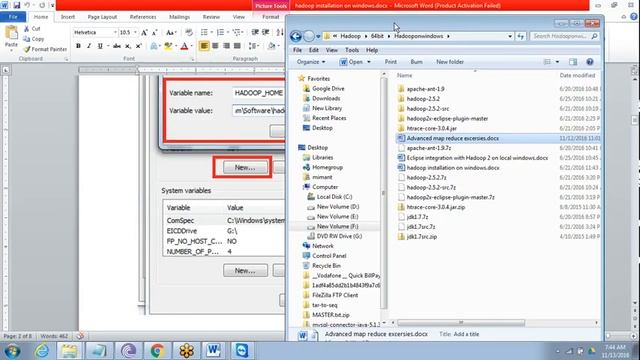Image resolution: width=640 pixels, height=360 pixels.
Task: Open Explorer address bar history dropdown
Action: 510,36
